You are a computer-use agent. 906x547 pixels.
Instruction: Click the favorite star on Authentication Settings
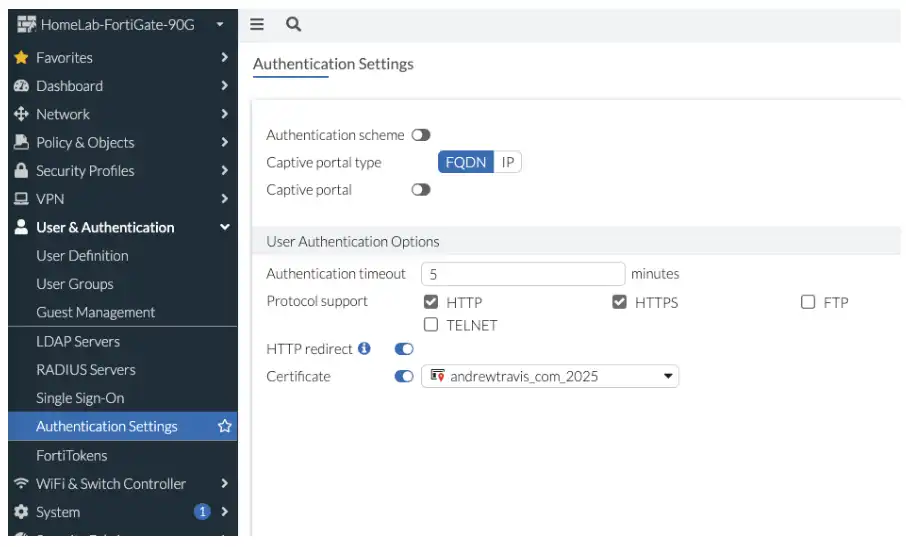[225, 426]
